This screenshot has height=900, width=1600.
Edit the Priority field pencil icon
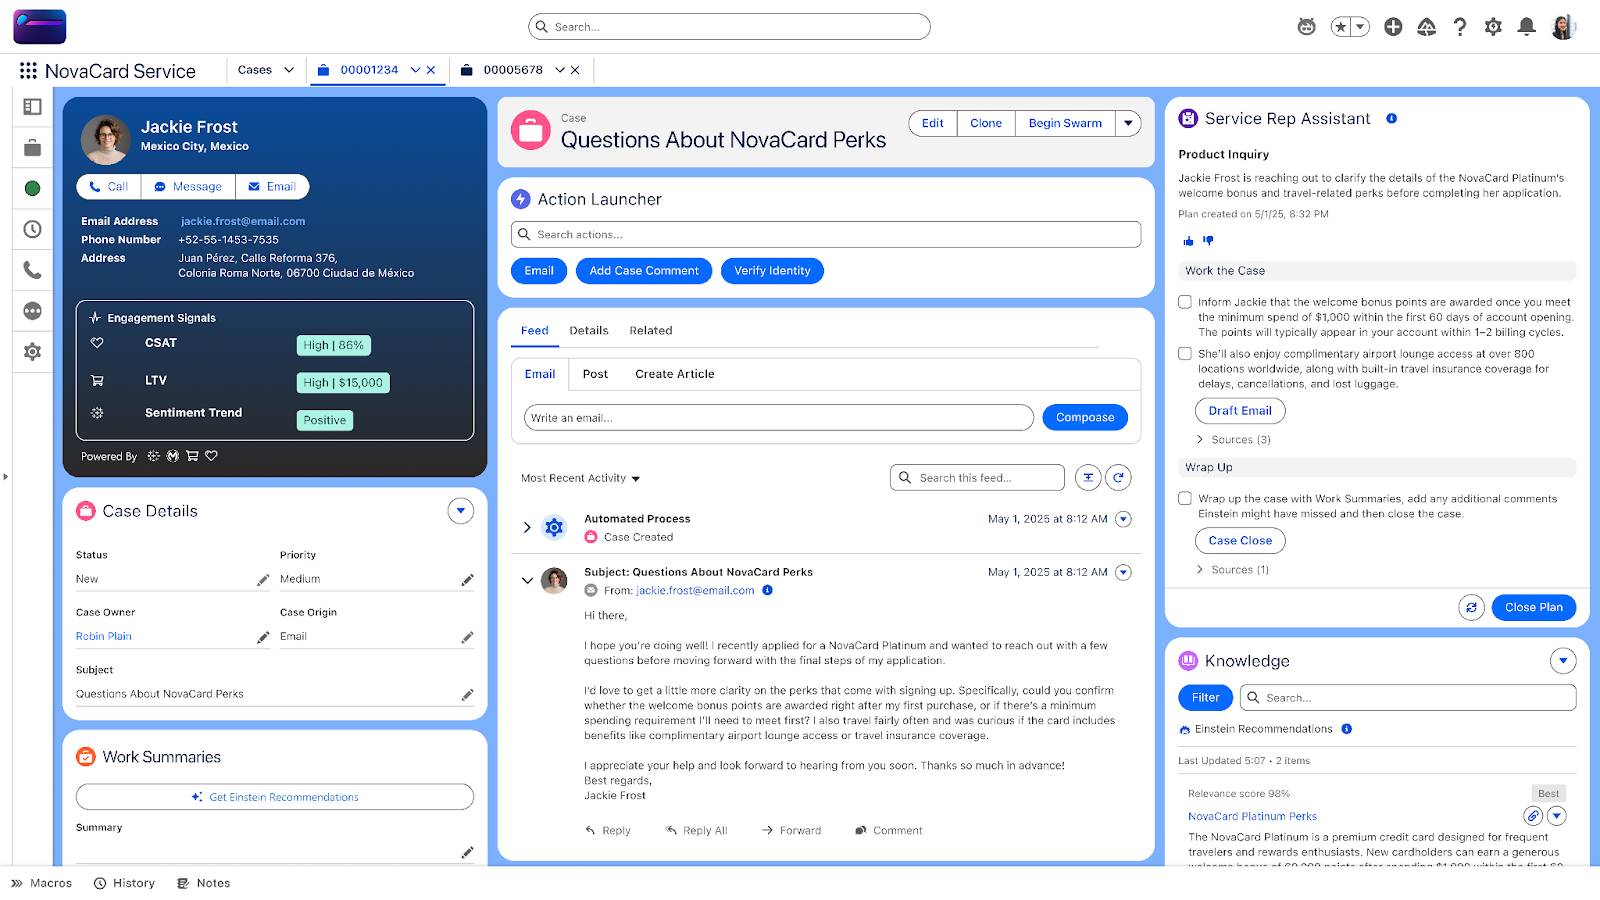(467, 580)
